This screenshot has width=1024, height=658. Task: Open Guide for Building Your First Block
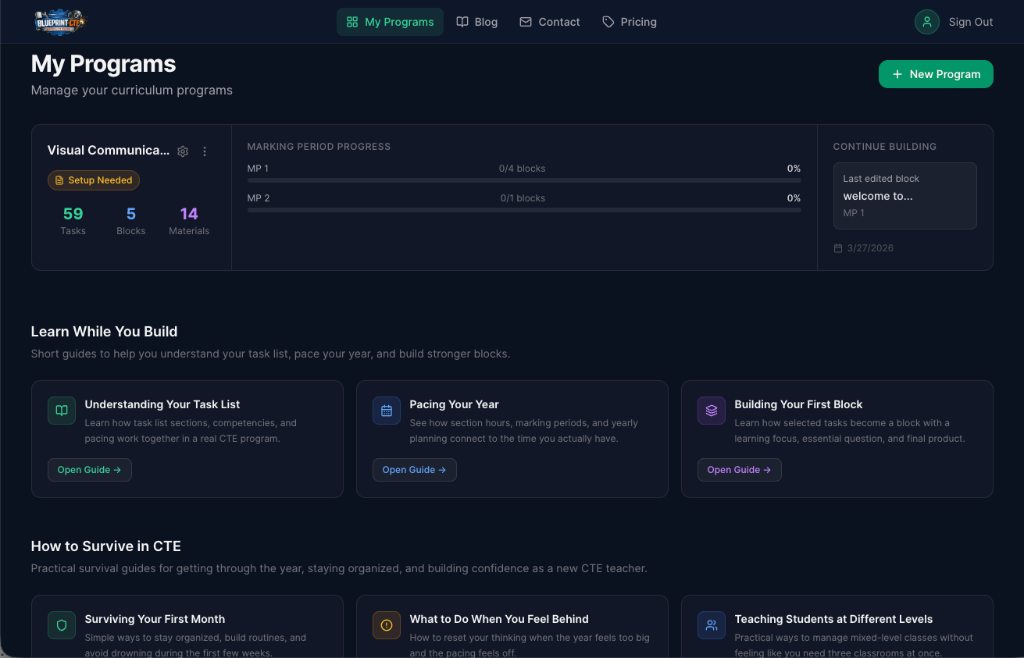tap(739, 469)
